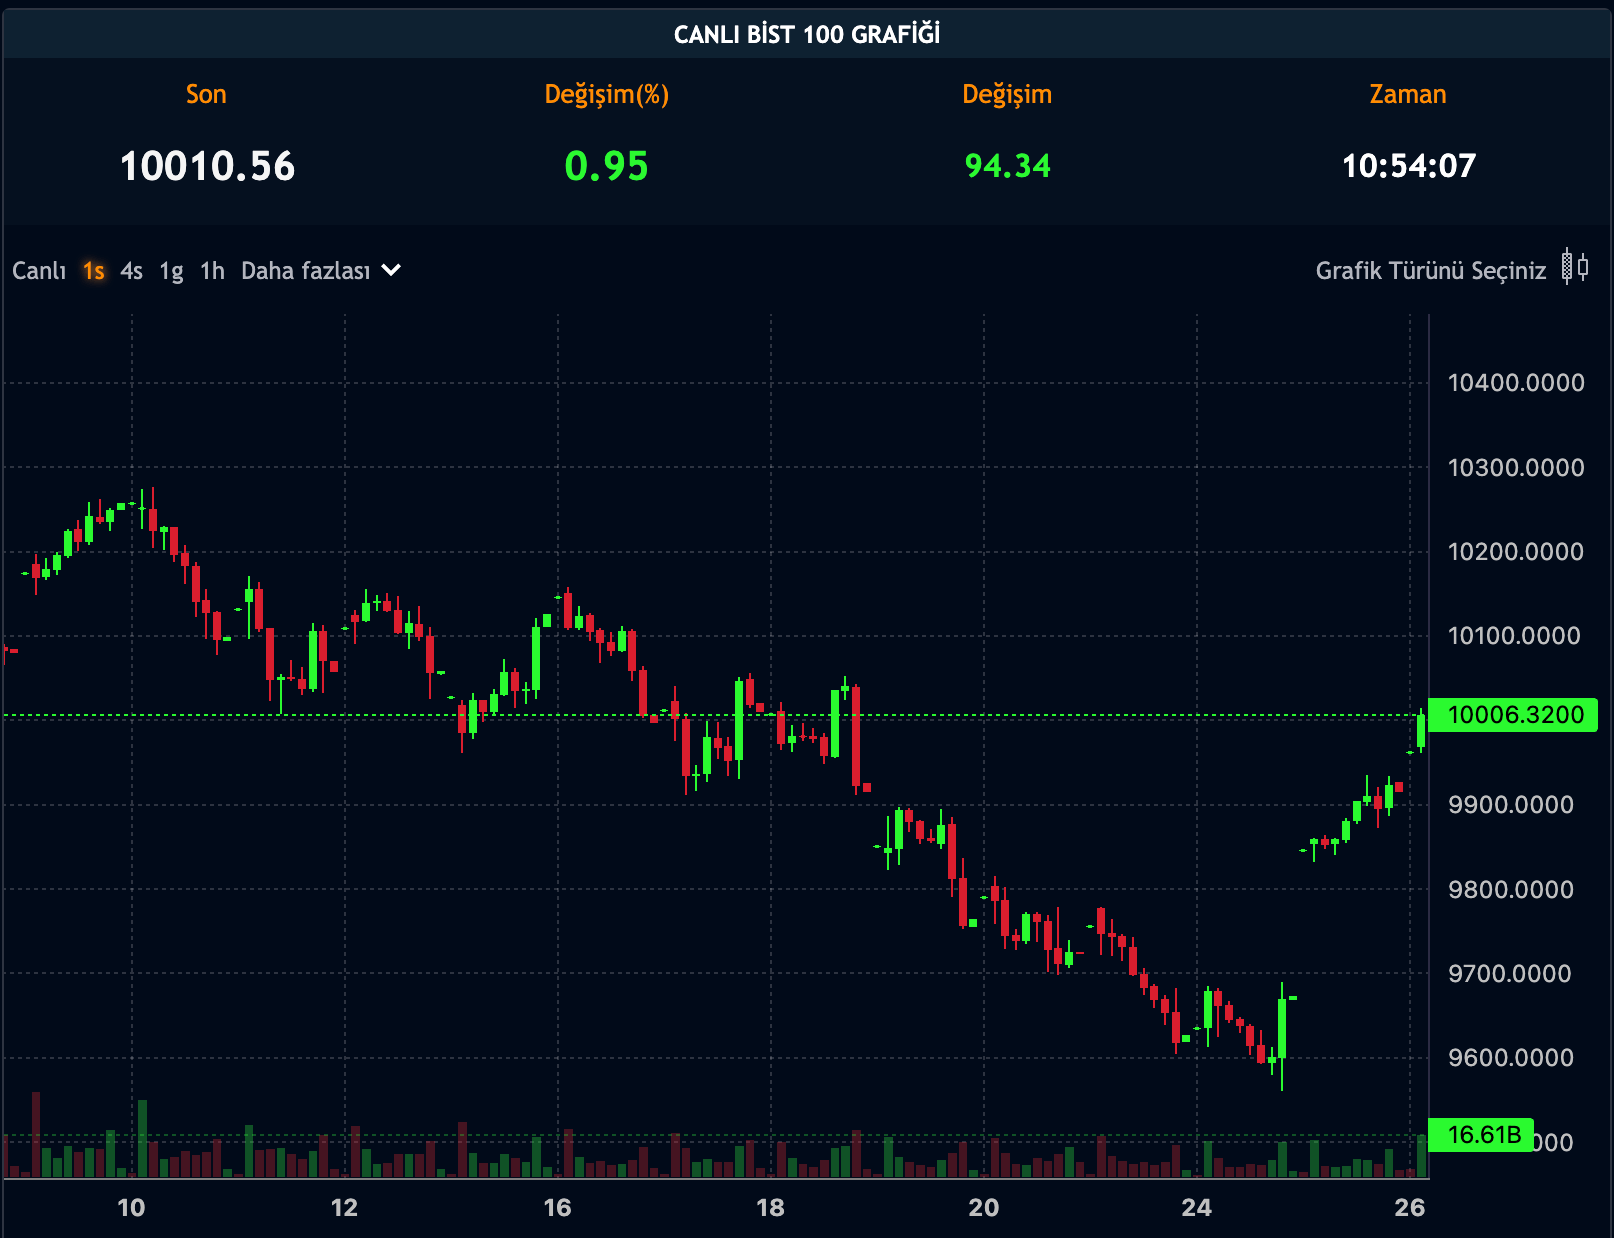Click the 10300.0000 price axis label
Image resolution: width=1614 pixels, height=1238 pixels.
click(x=1515, y=467)
